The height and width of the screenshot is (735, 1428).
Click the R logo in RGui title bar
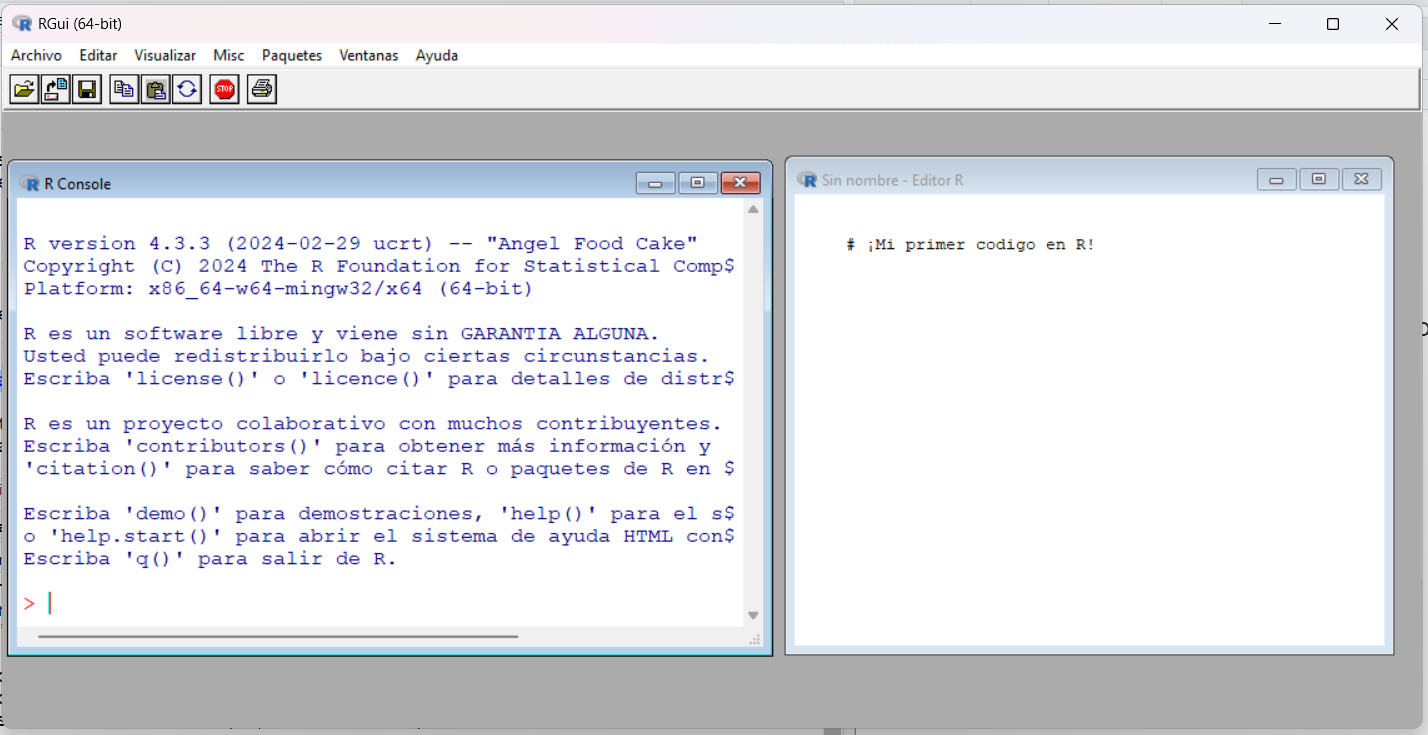[x=22, y=23]
